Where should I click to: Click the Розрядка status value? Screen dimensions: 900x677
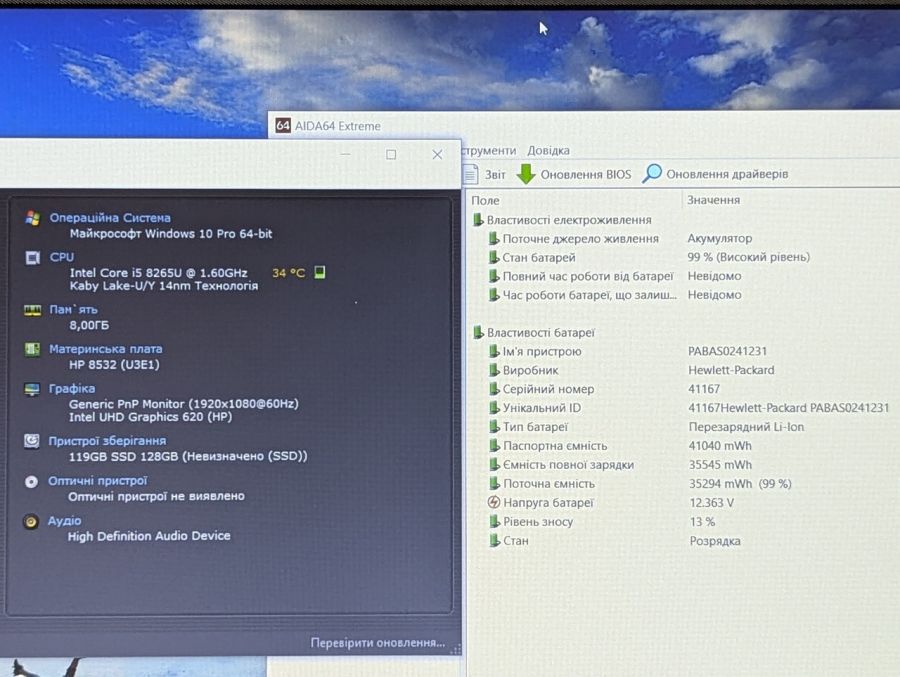tap(715, 541)
